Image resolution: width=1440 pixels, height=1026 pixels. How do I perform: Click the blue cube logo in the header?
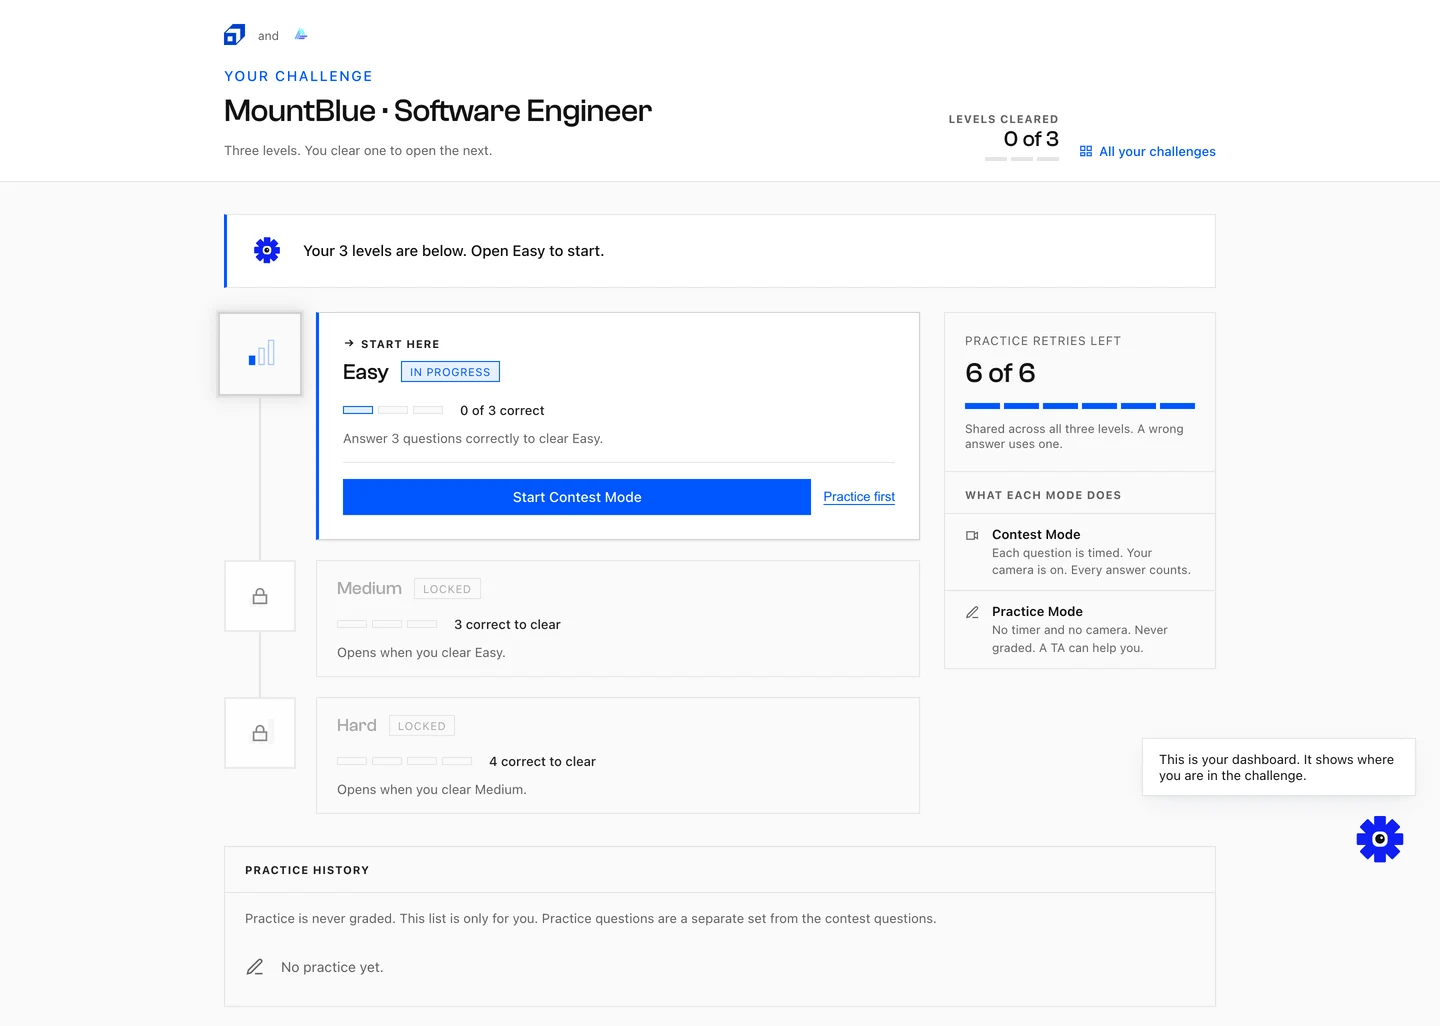pyautogui.click(x=234, y=35)
